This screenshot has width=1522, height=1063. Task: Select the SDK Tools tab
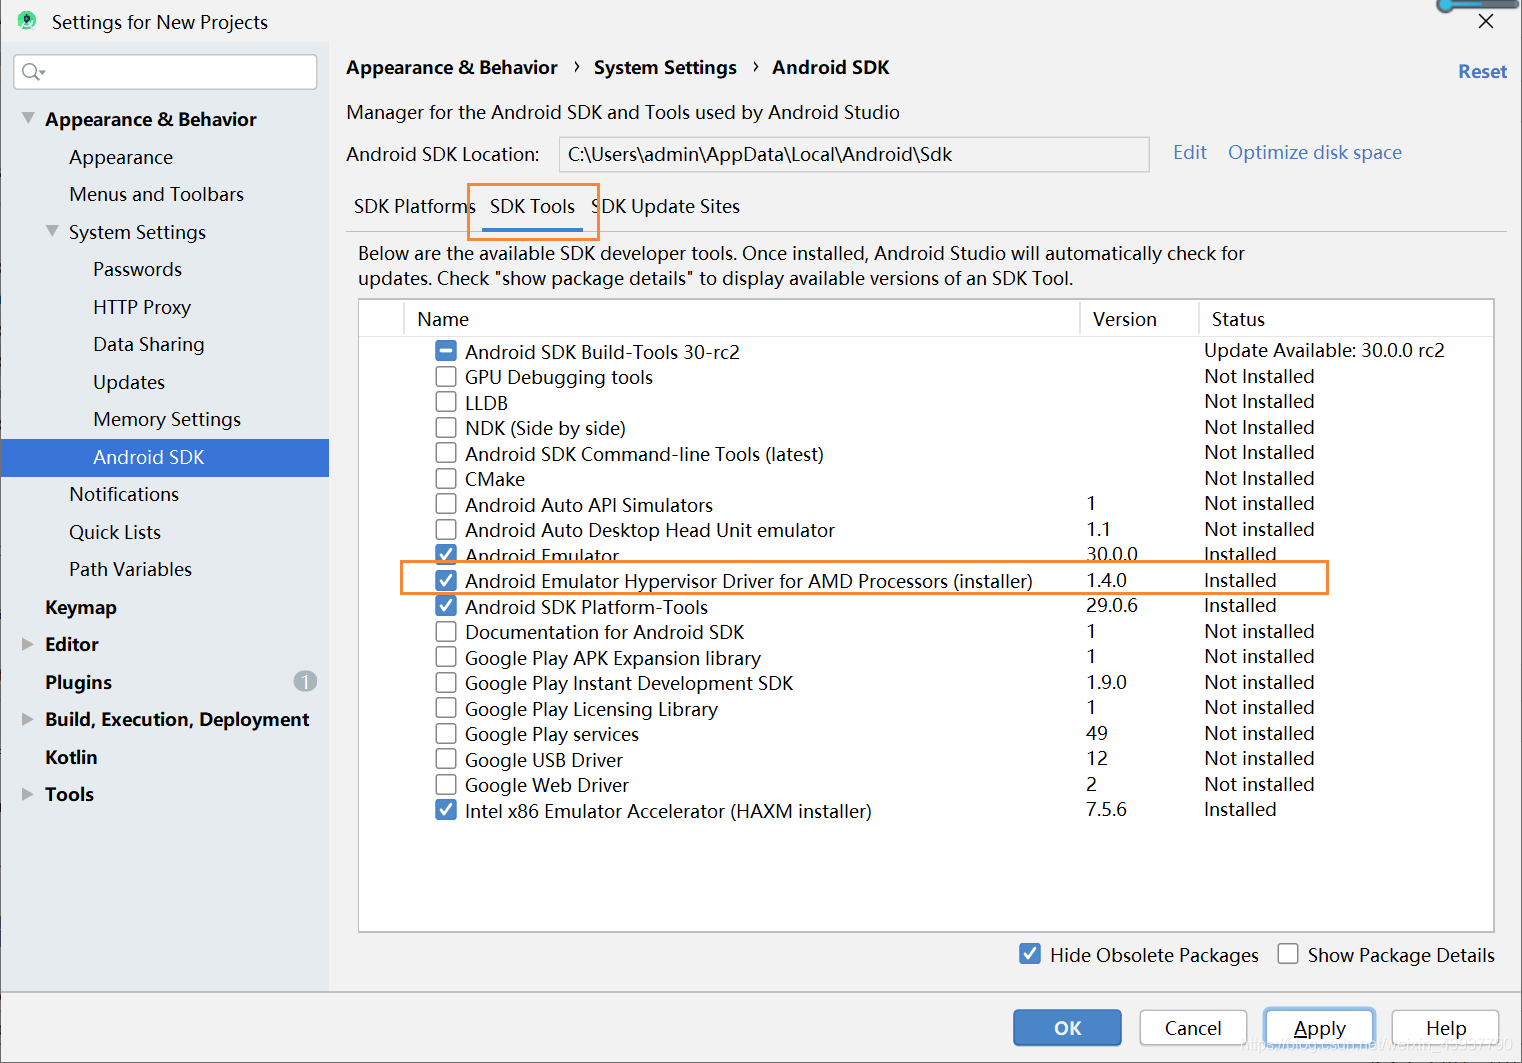pos(532,206)
